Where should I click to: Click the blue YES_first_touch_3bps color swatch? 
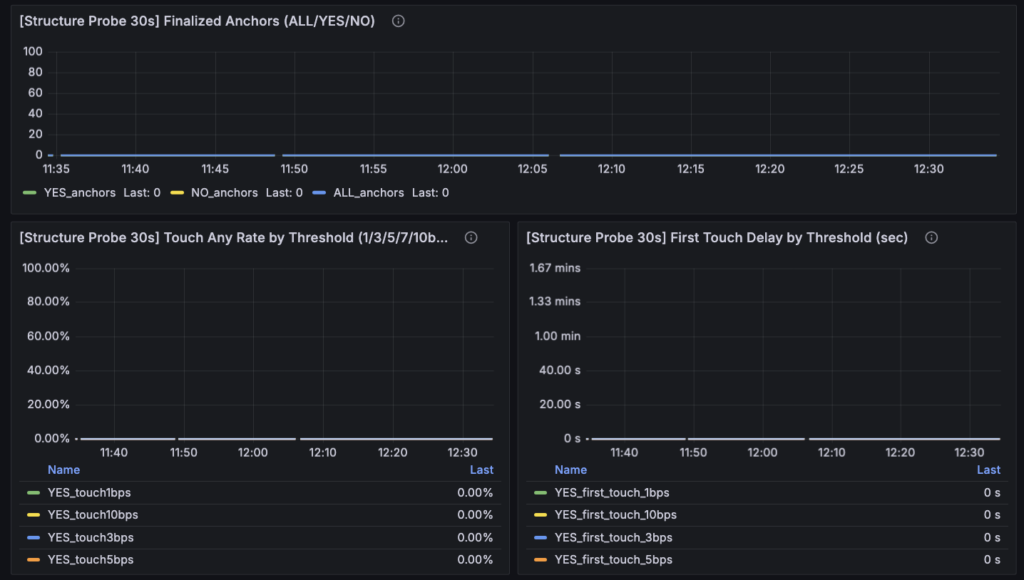pos(540,538)
